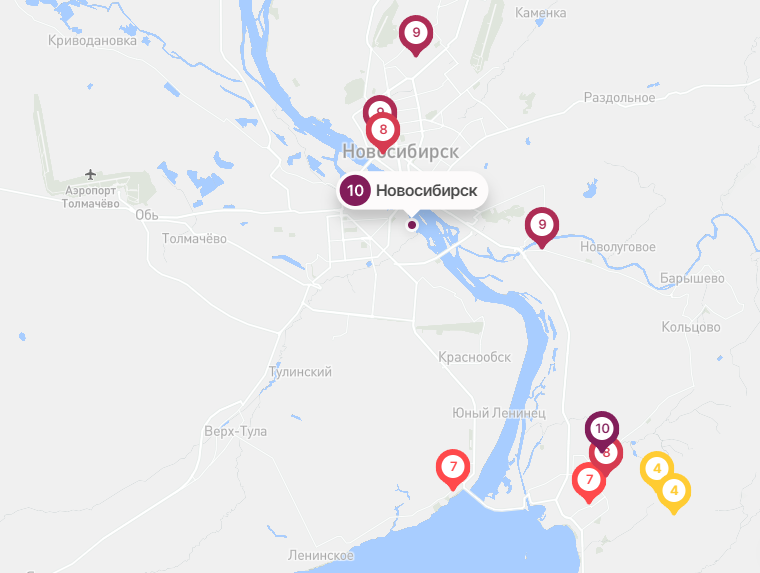Select the red 7 marker beside the yellow pins

589,480
